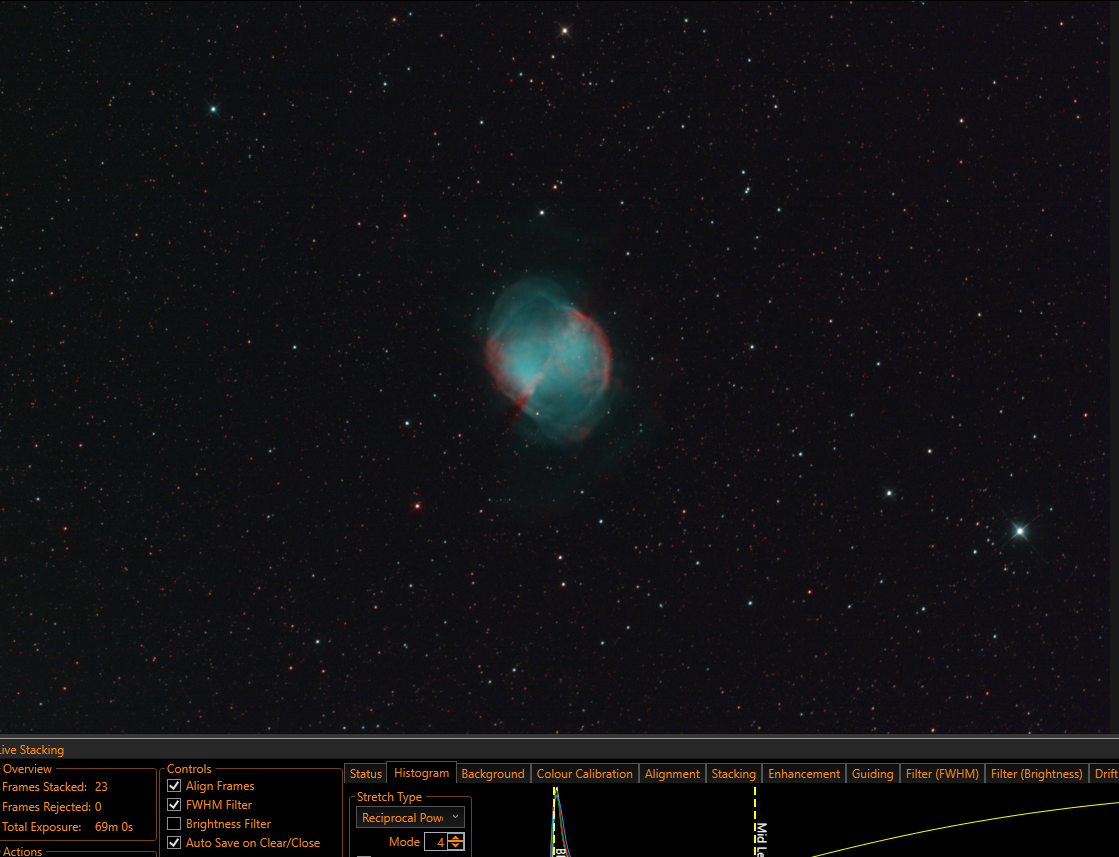The image size is (1119, 857).
Task: Go to Colour Calibration tab
Action: 584,774
